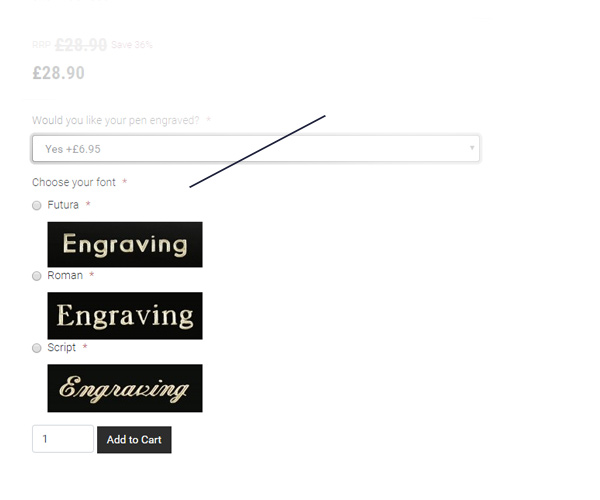The image size is (600, 500).
Task: Select the Roman radio button
Action: [37, 276]
